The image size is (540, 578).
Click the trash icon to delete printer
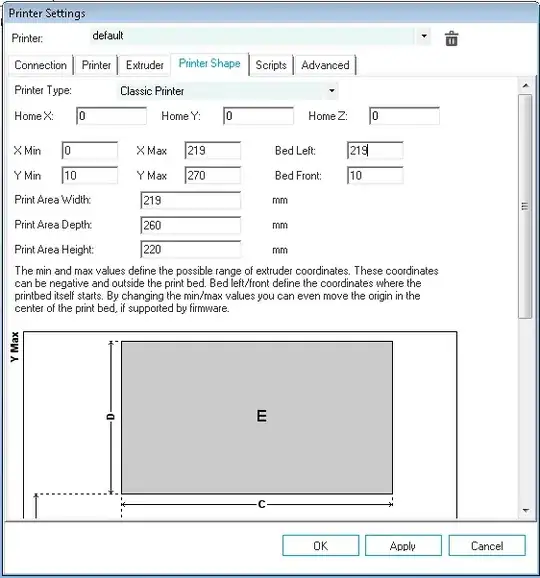(451, 38)
